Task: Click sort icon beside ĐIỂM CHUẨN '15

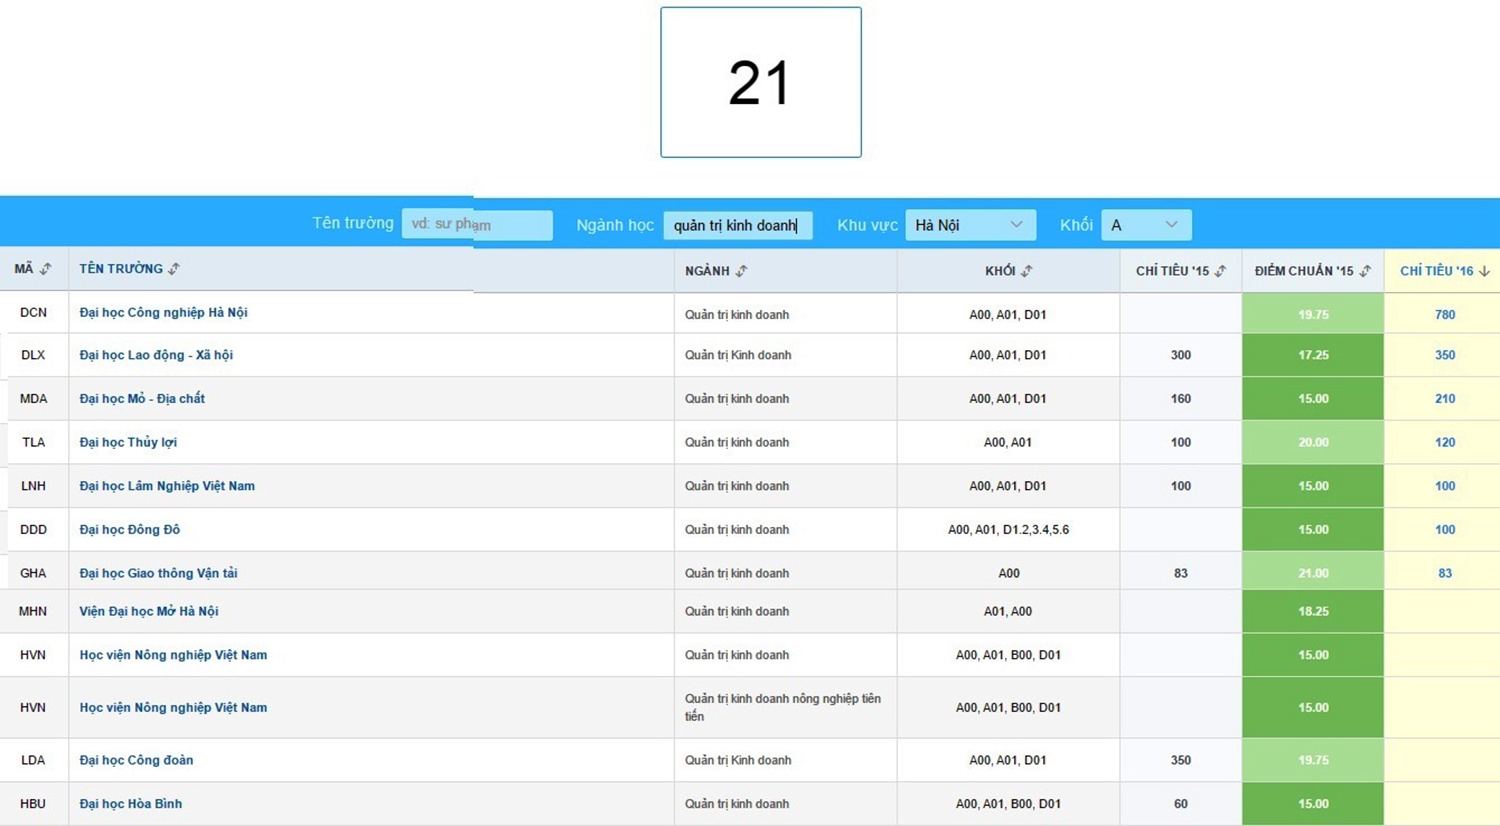Action: pos(1365,271)
